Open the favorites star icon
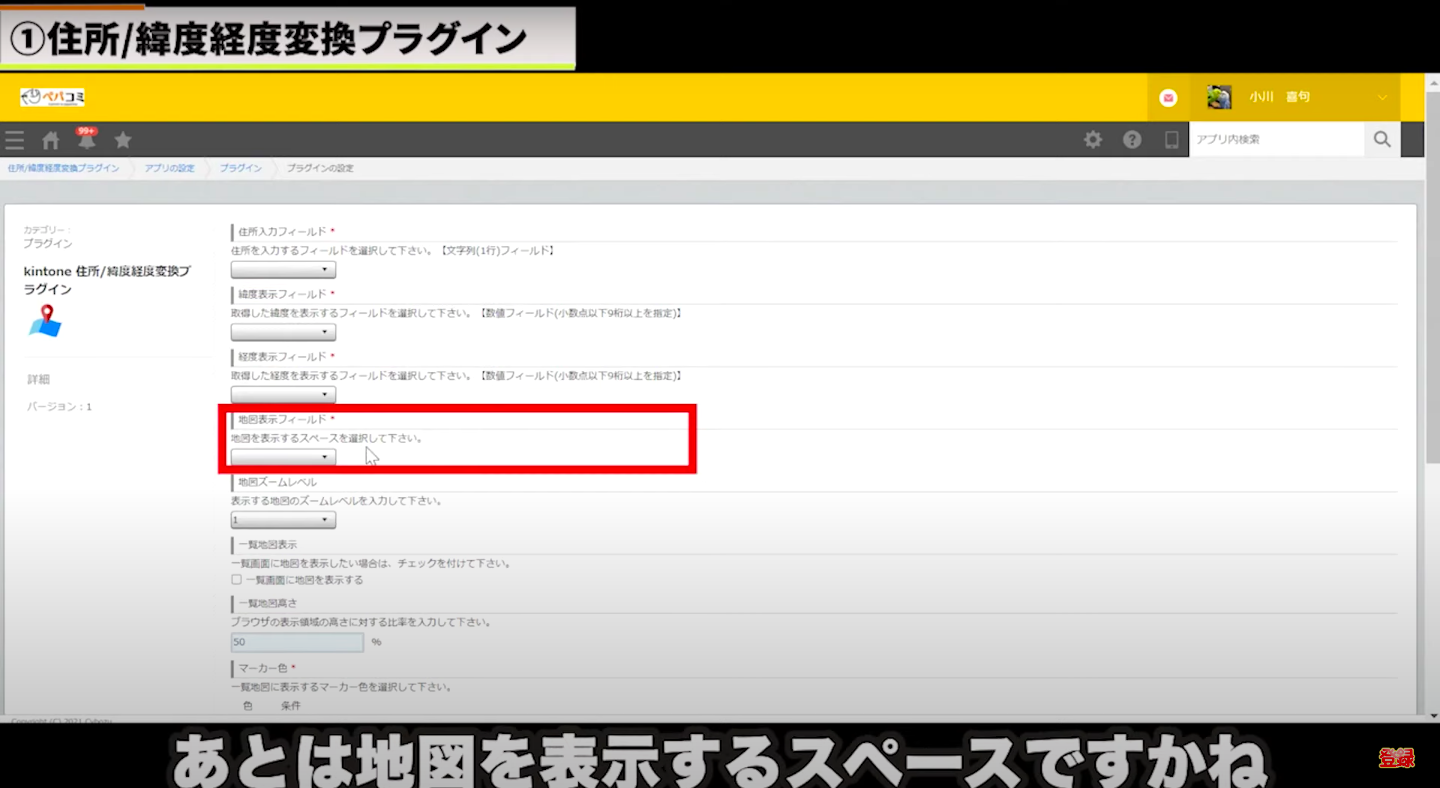 point(123,140)
